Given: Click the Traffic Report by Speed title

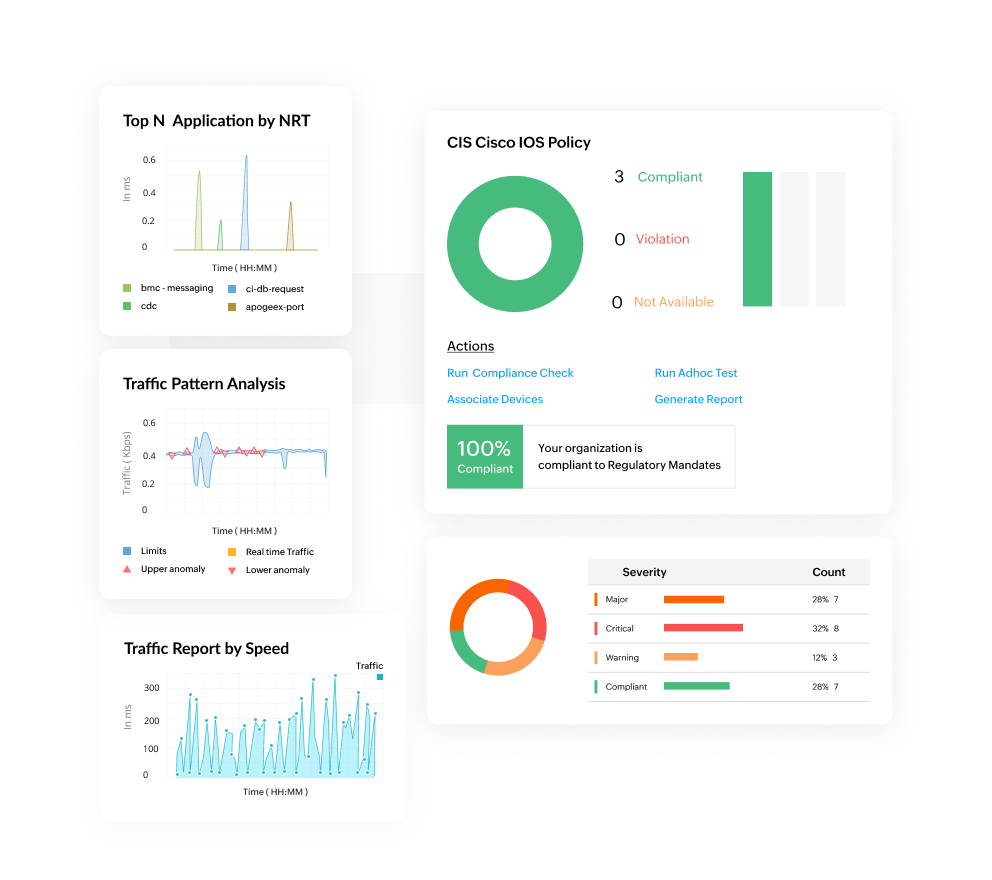Looking at the screenshot, I should [x=206, y=648].
